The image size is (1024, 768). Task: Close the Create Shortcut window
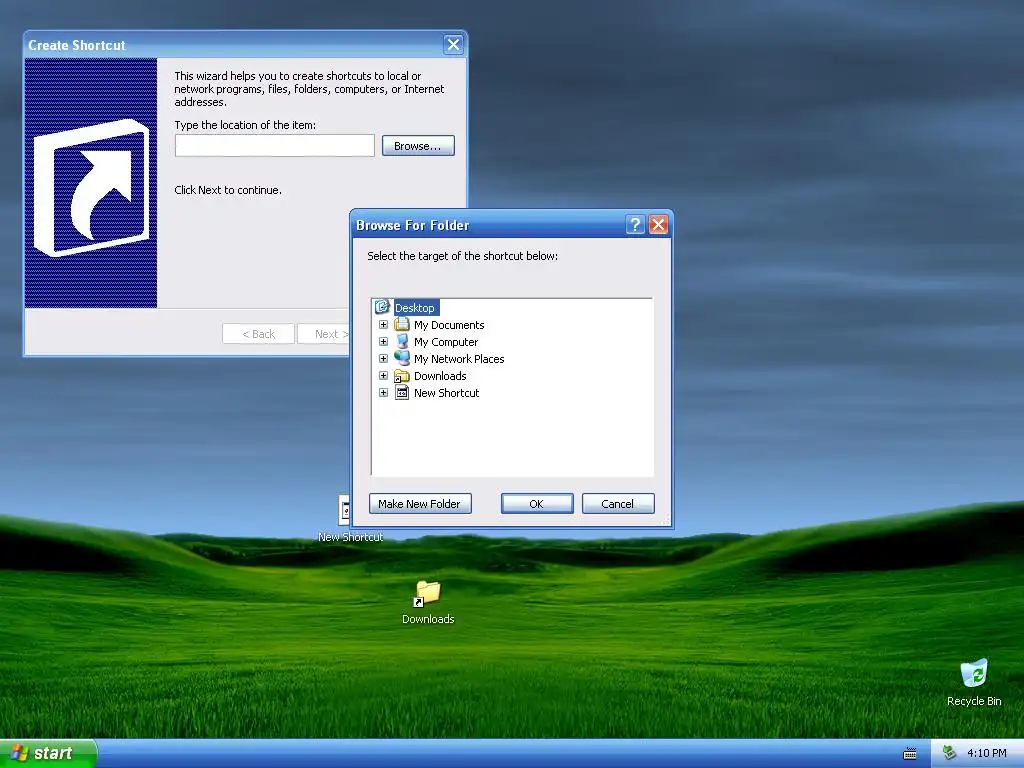click(453, 44)
